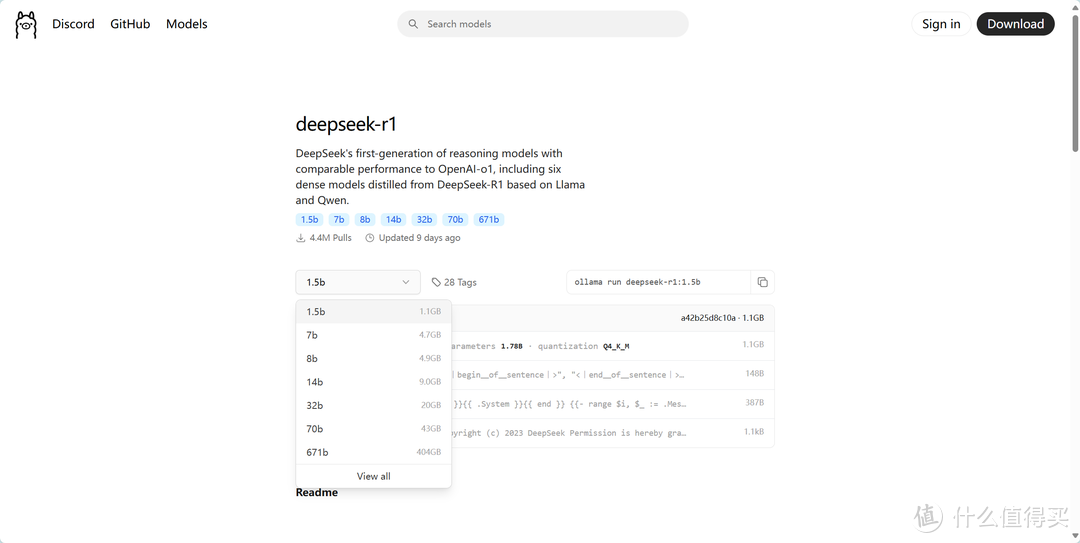This screenshot has width=1080, height=543.
Task: Click the clock icon beside Updated 9 days ago
Action: point(370,238)
